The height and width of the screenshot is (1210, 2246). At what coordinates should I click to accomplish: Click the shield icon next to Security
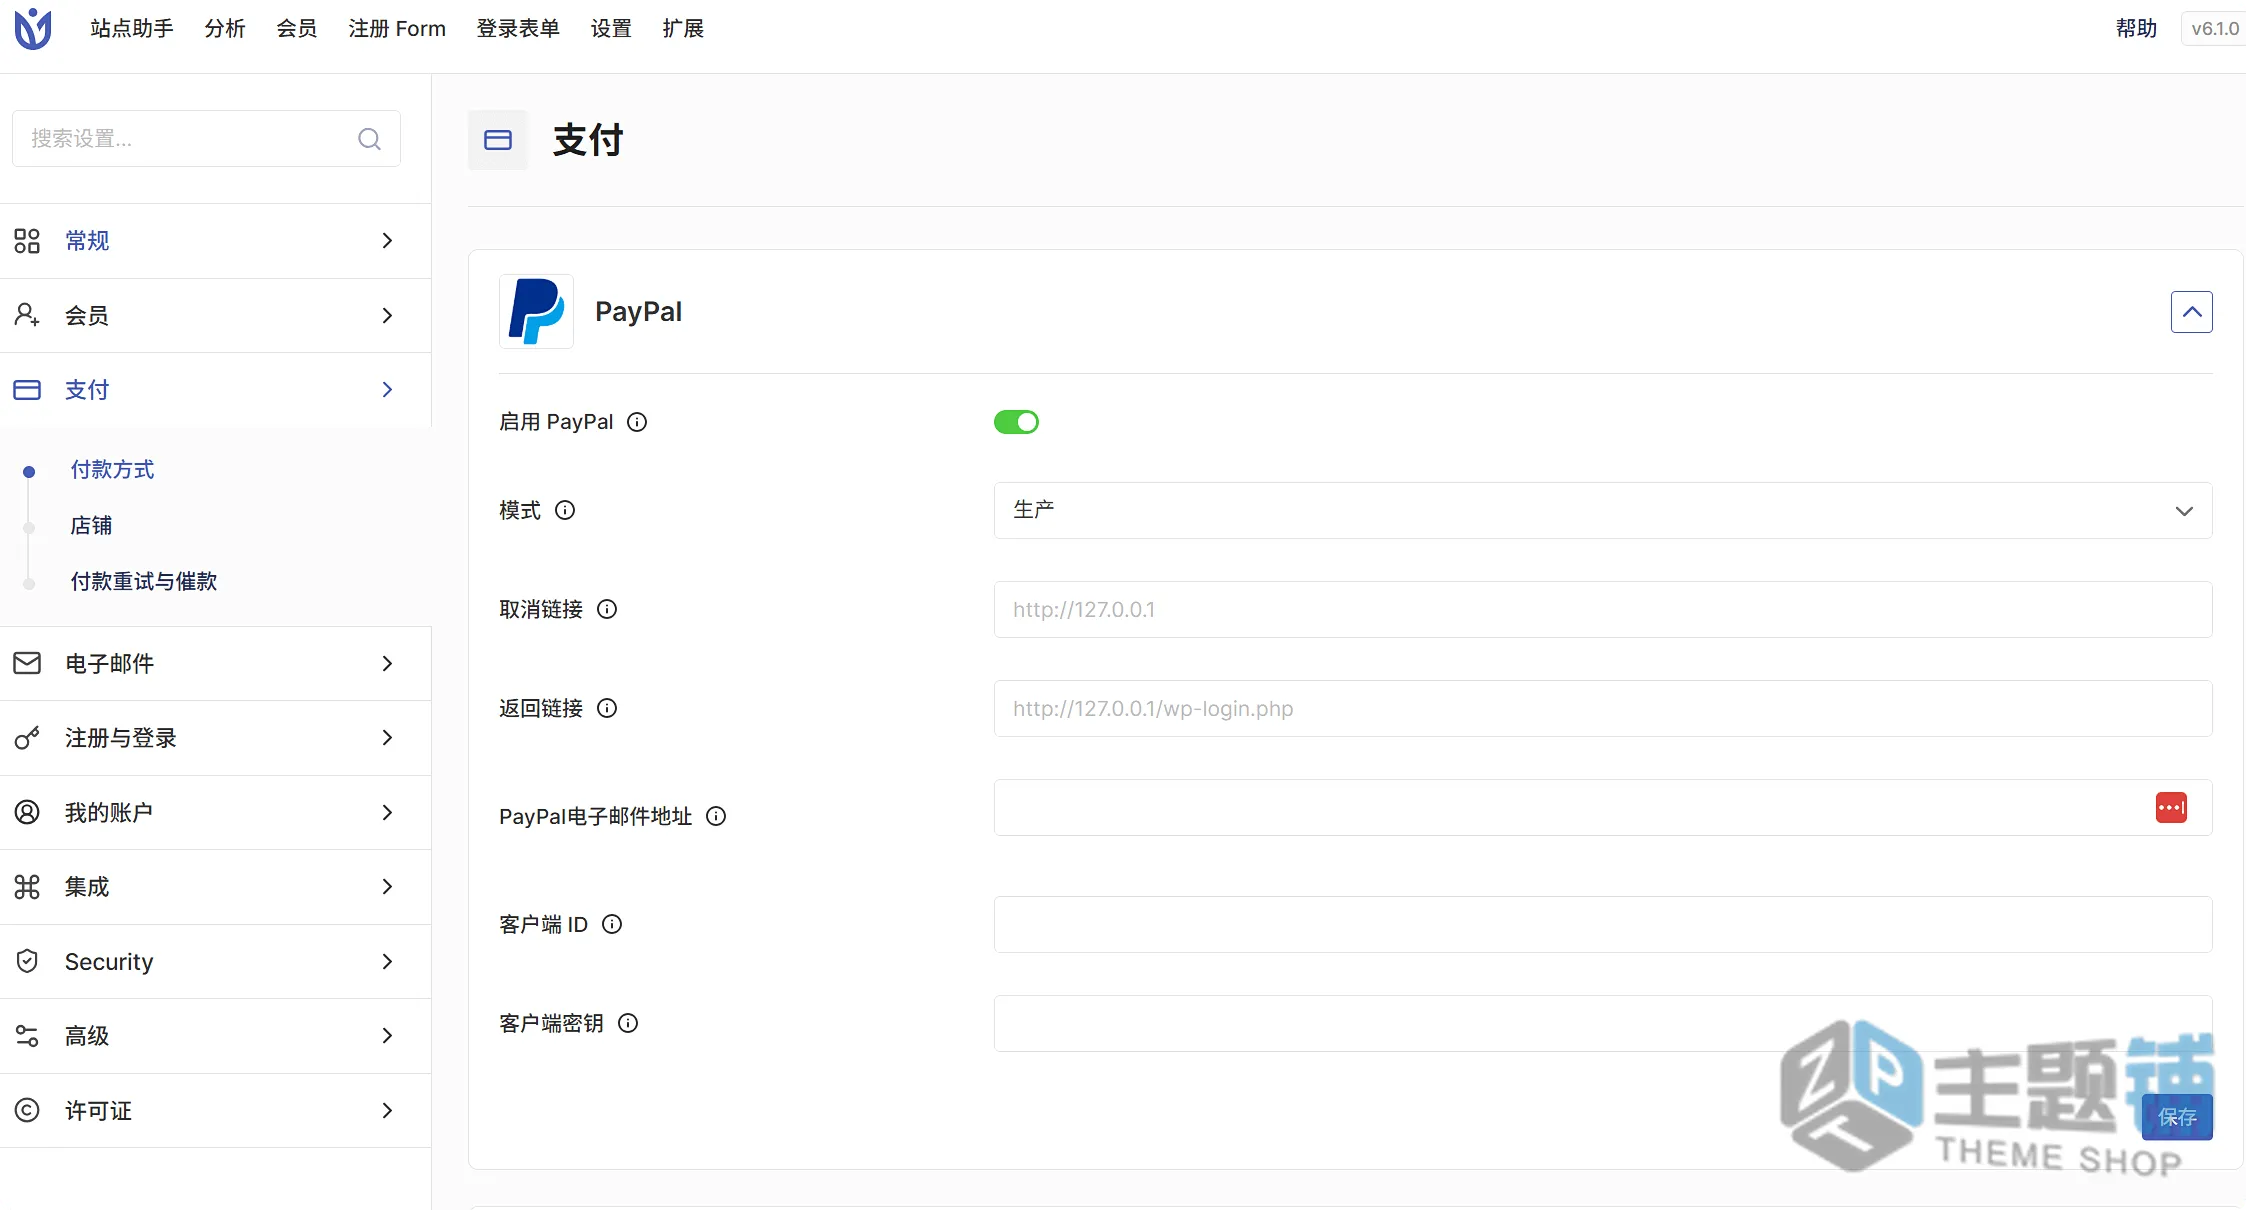tap(27, 961)
